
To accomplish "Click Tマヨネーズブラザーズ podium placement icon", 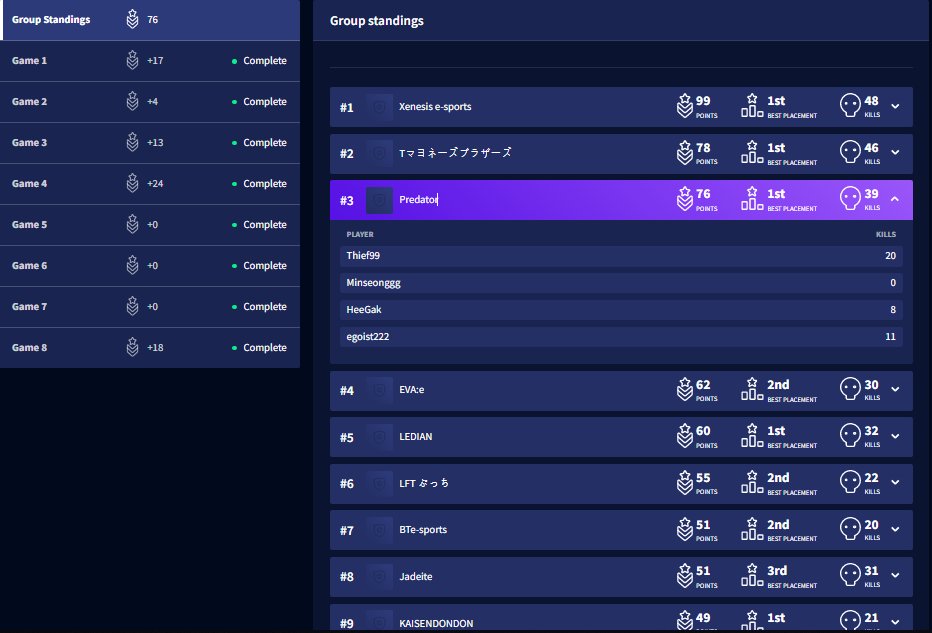I will [x=752, y=152].
